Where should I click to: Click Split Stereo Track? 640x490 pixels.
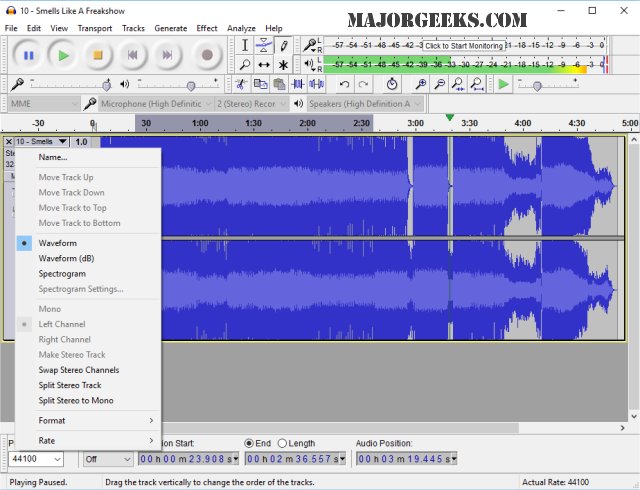coord(88,385)
